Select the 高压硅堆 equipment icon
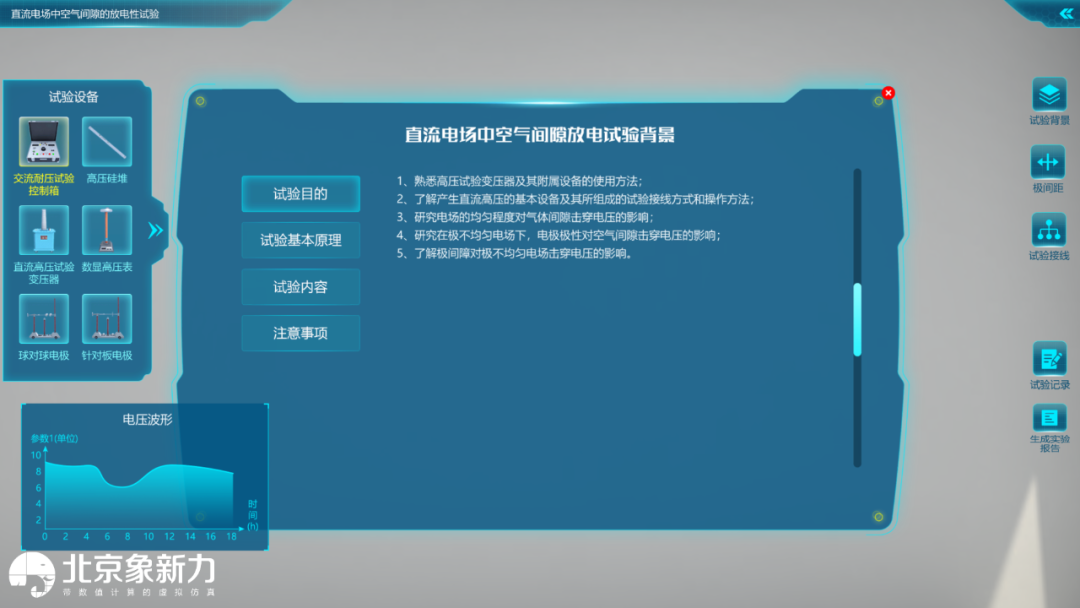Viewport: 1080px width, 608px height. (106, 142)
